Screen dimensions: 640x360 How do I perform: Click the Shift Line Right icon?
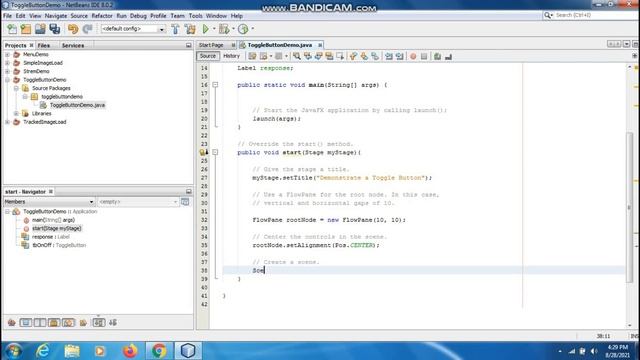coord(400,56)
